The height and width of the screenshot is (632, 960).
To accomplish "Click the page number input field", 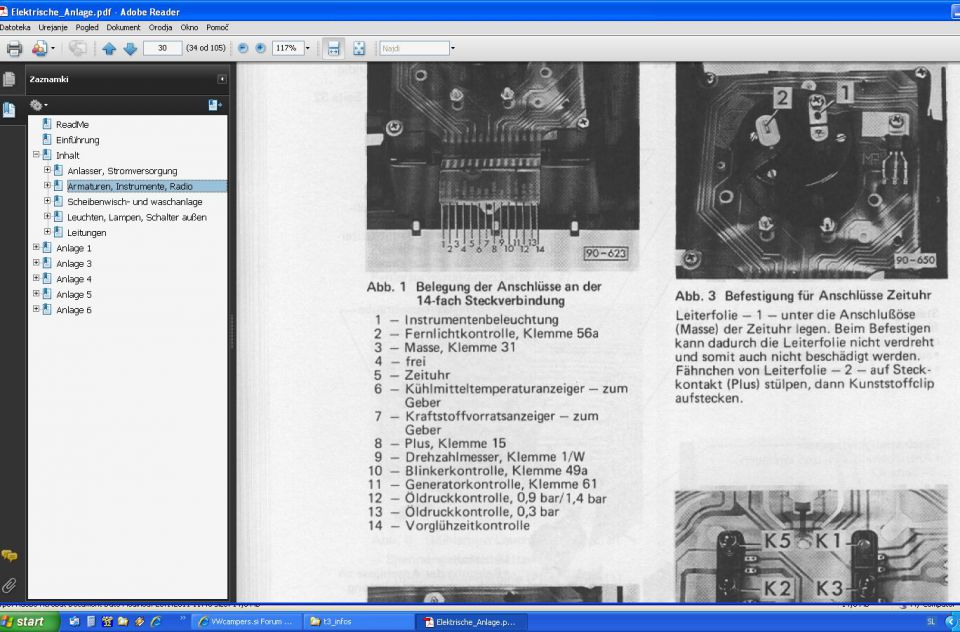I will 162,48.
